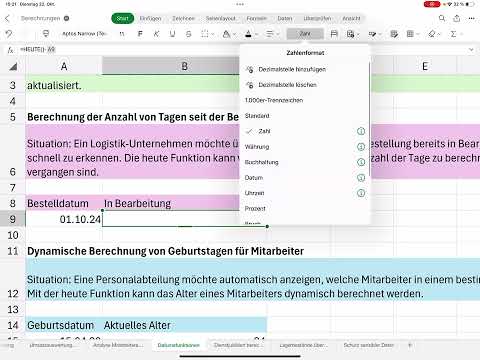
Task: Select the Start ribbon tab
Action: 122,18
